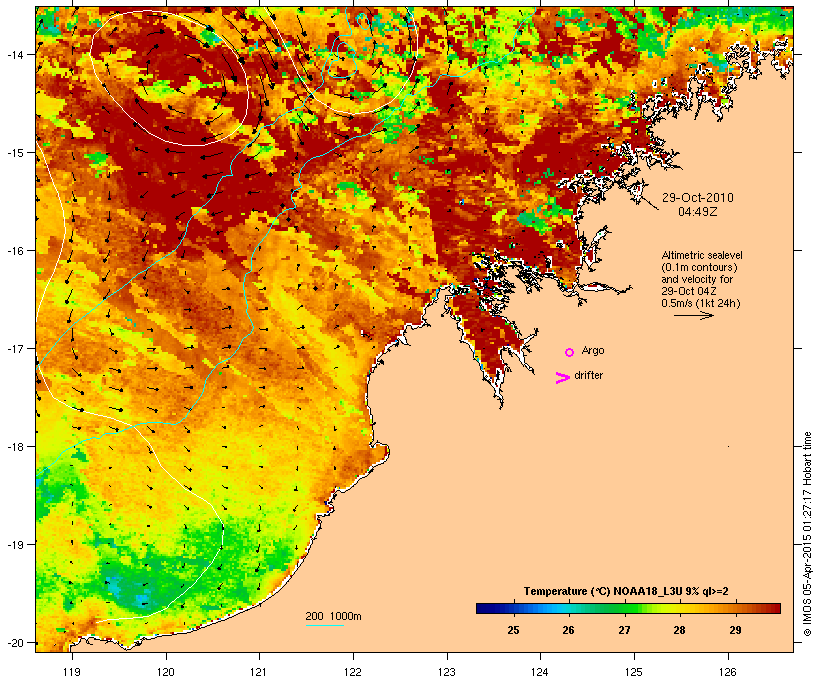Click the cyan 200/1000m isobath legend line
Viewport: 820px width, 680px height.
coord(324,625)
